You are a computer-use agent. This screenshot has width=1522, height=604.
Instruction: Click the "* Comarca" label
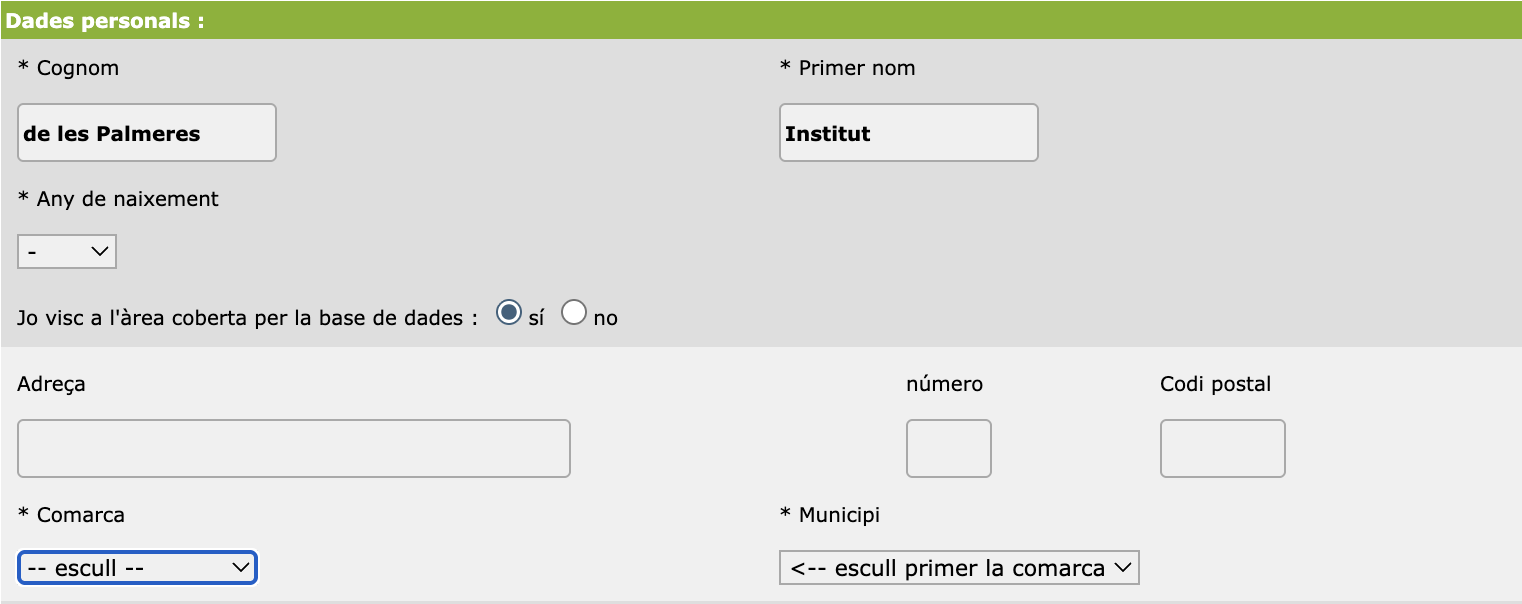(x=71, y=515)
